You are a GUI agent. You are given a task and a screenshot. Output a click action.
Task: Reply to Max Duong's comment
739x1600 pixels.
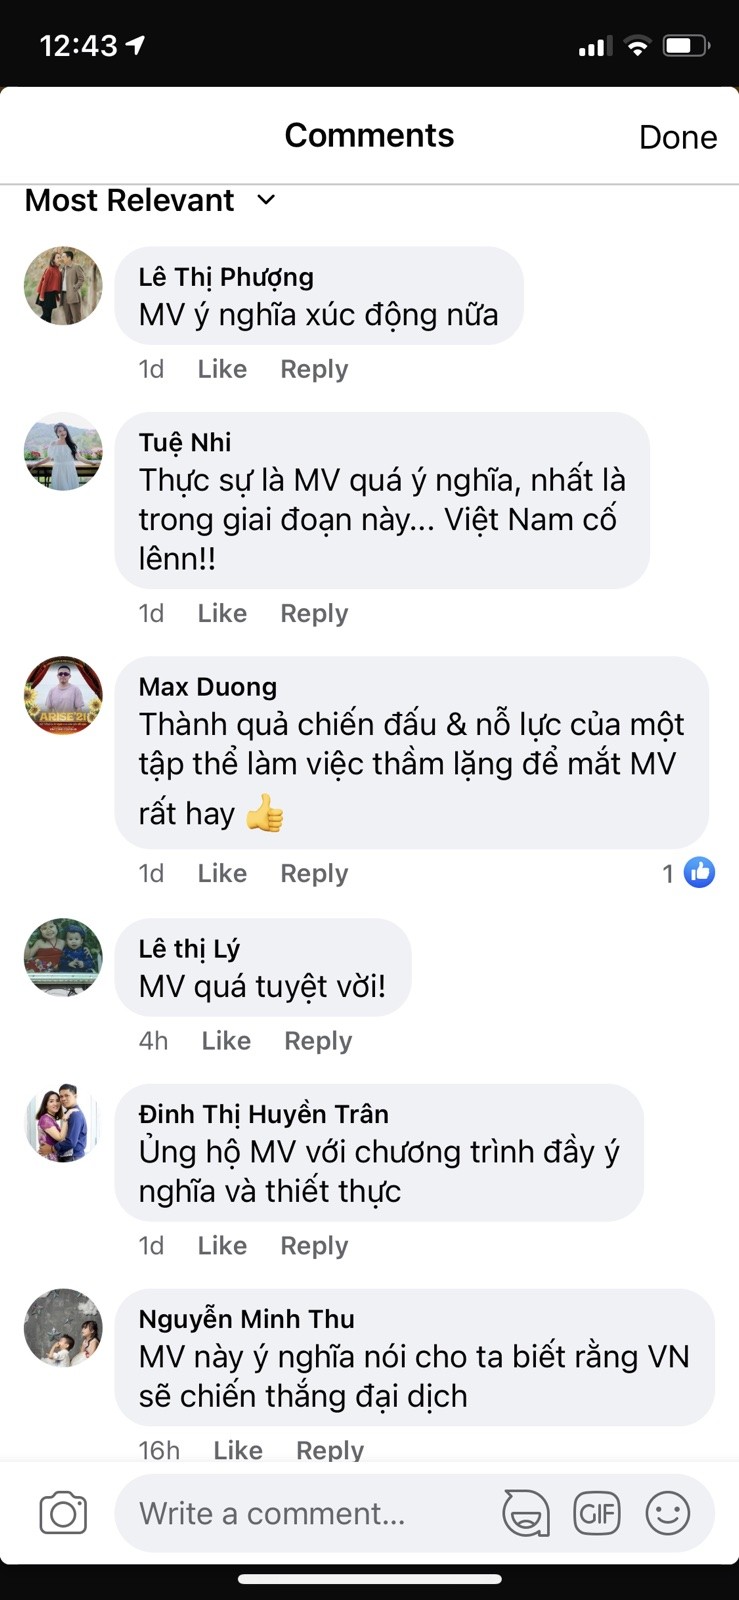click(314, 874)
